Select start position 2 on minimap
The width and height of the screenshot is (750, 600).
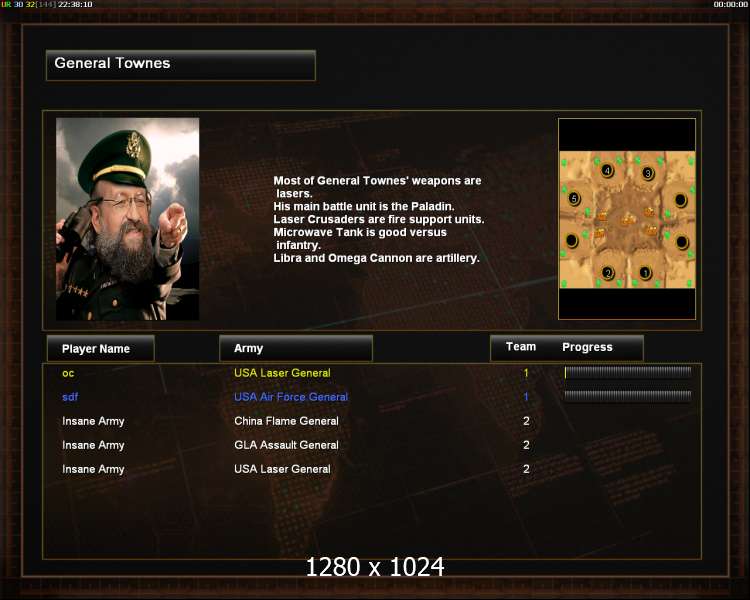pos(608,273)
